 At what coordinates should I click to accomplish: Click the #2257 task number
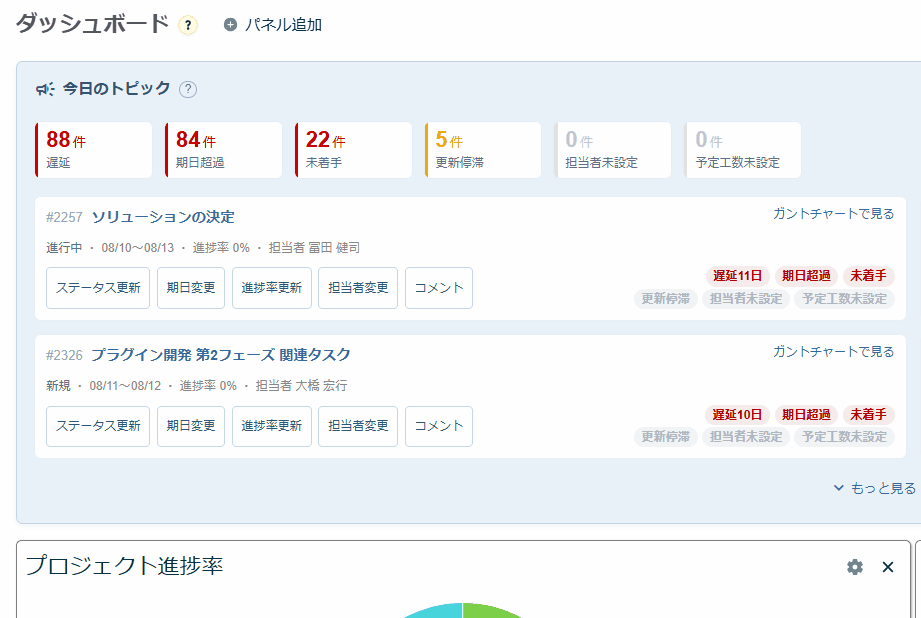pyautogui.click(x=65, y=217)
